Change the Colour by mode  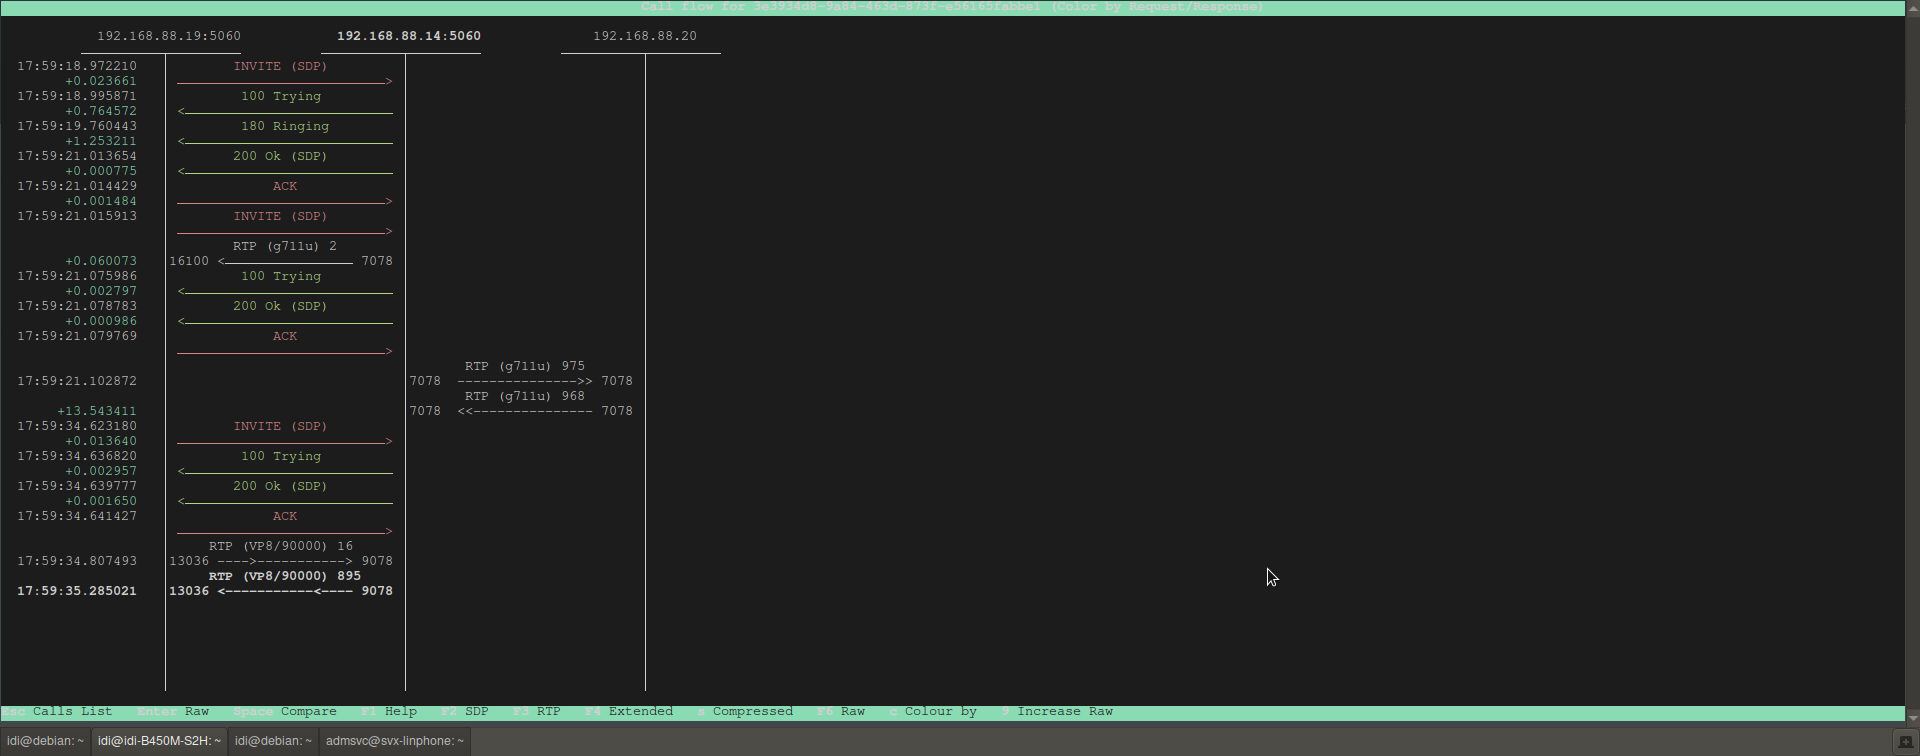tap(933, 712)
